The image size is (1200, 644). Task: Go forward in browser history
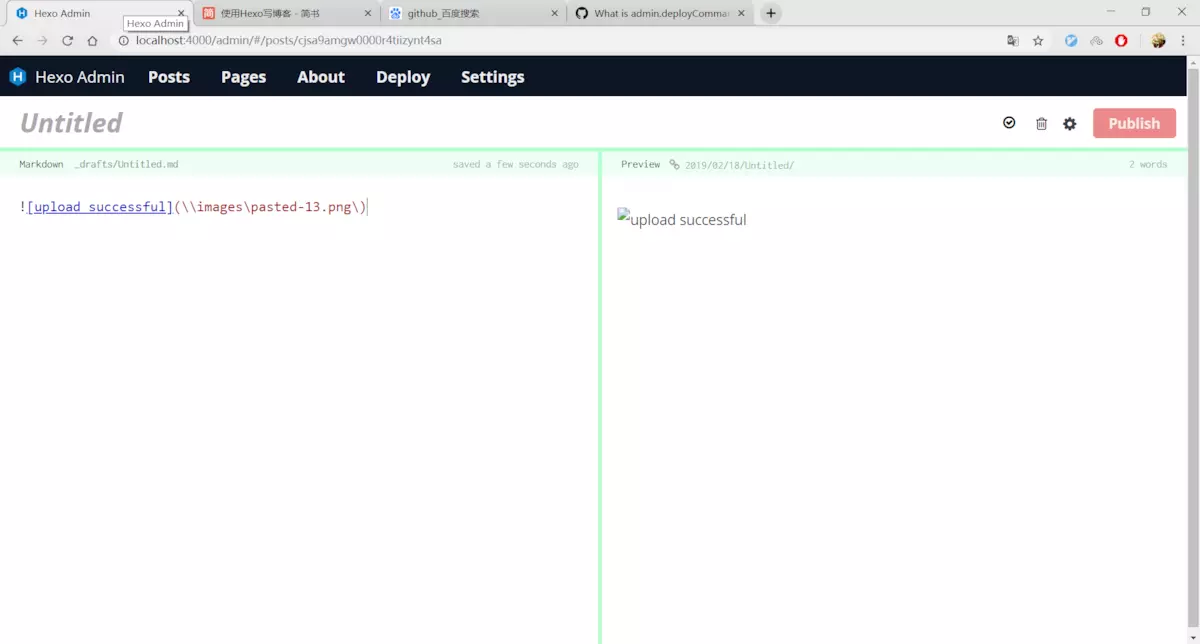42,41
